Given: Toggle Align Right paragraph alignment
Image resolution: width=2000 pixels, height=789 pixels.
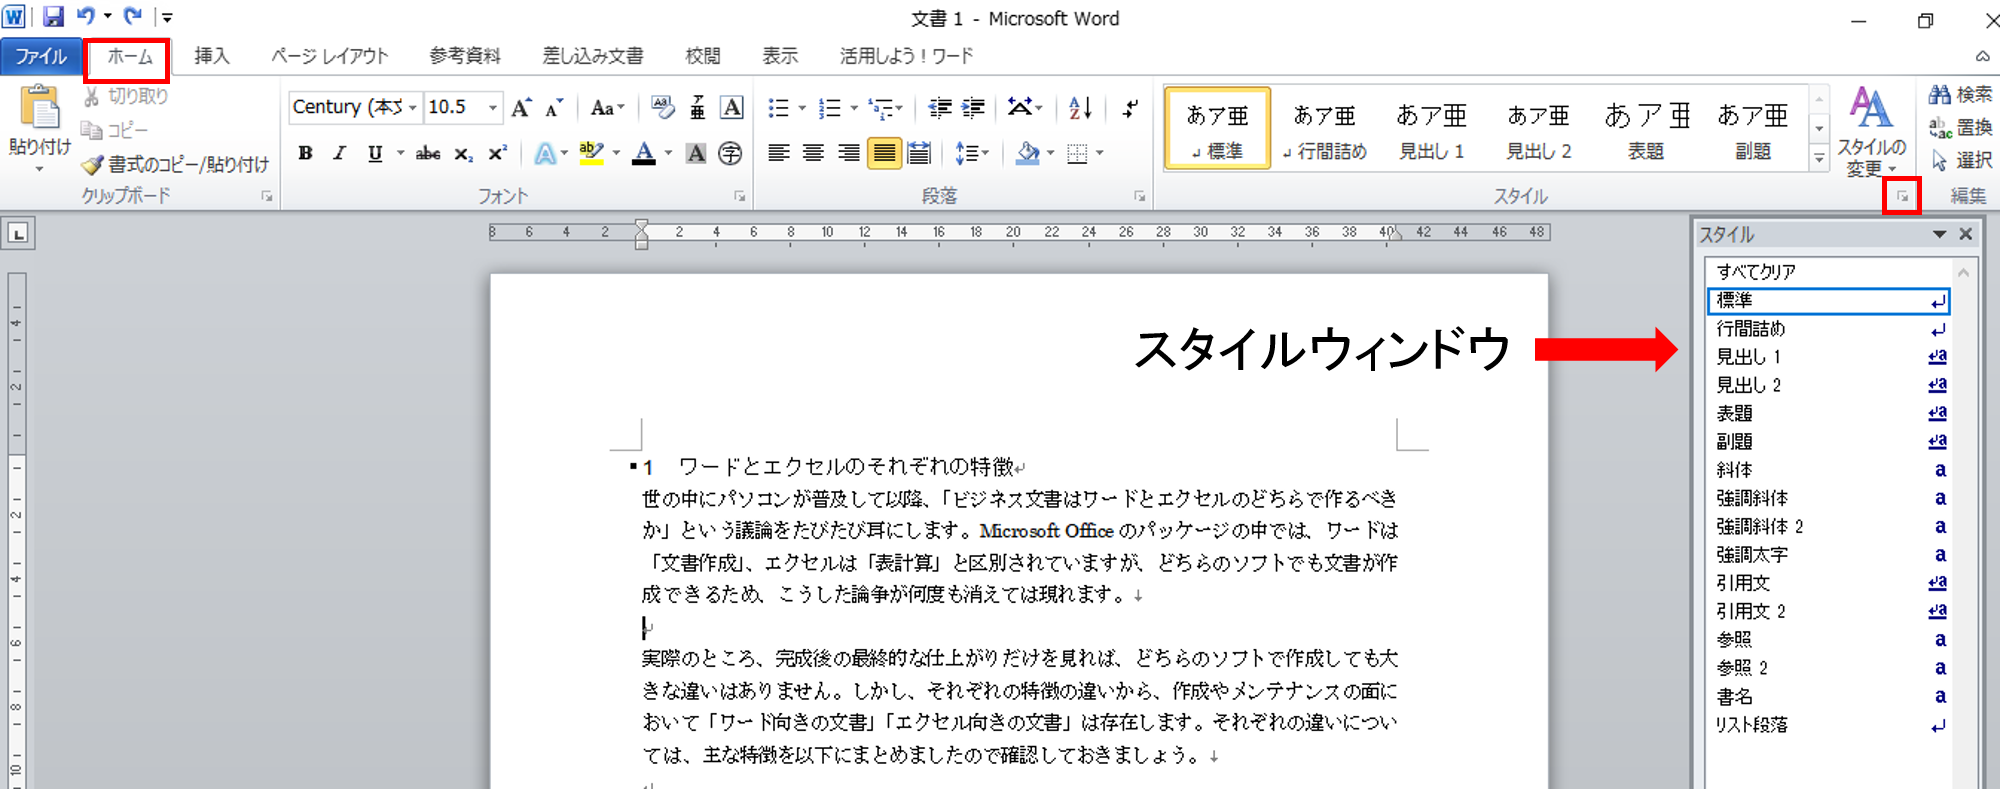Looking at the screenshot, I should point(849,153).
